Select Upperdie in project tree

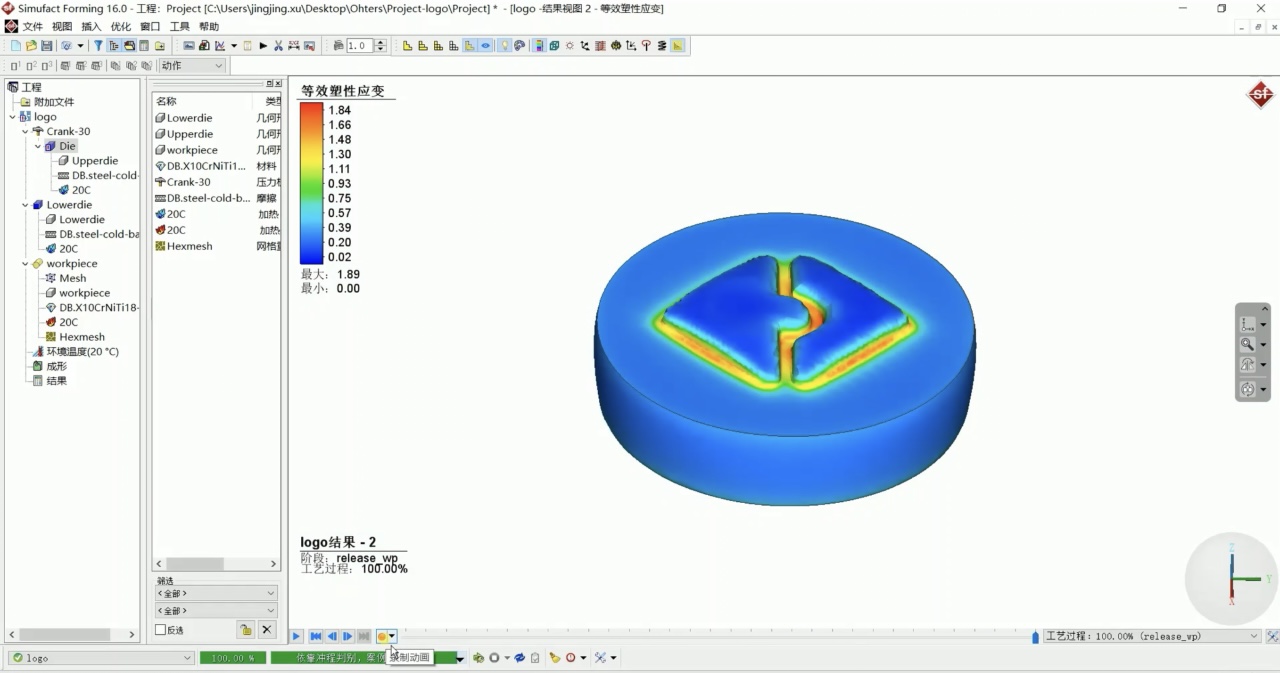click(95, 161)
